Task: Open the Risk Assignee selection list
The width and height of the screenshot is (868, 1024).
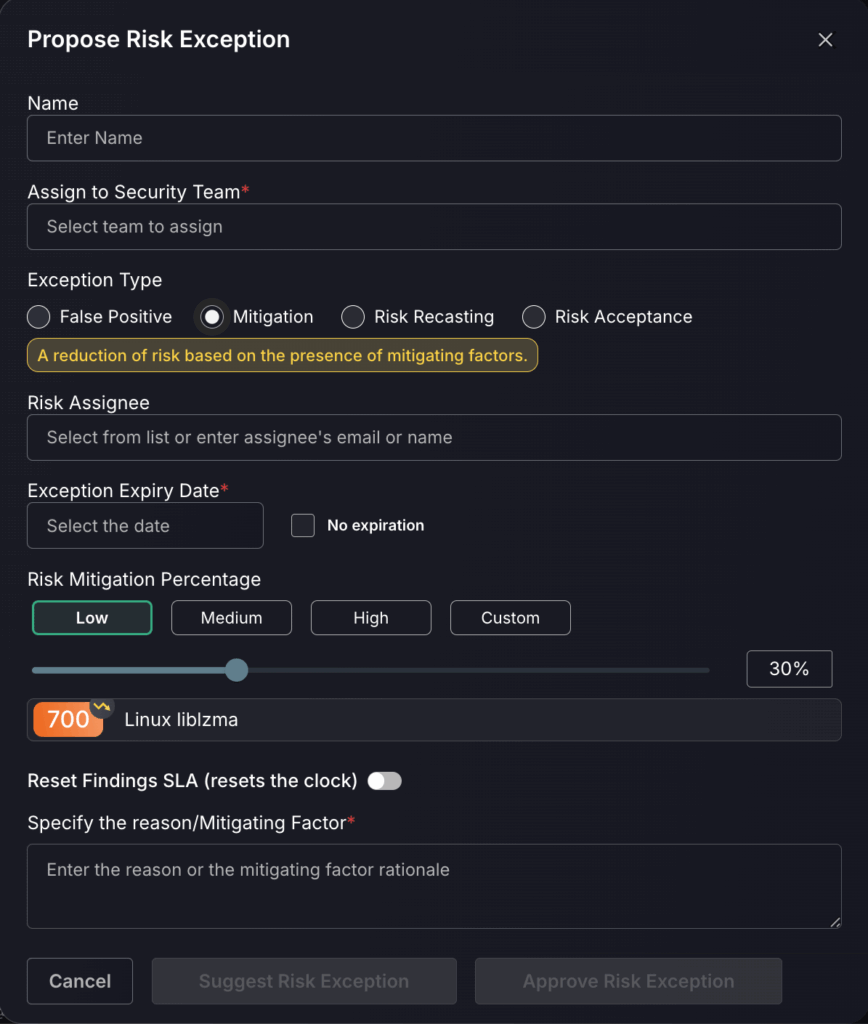Action: click(434, 438)
